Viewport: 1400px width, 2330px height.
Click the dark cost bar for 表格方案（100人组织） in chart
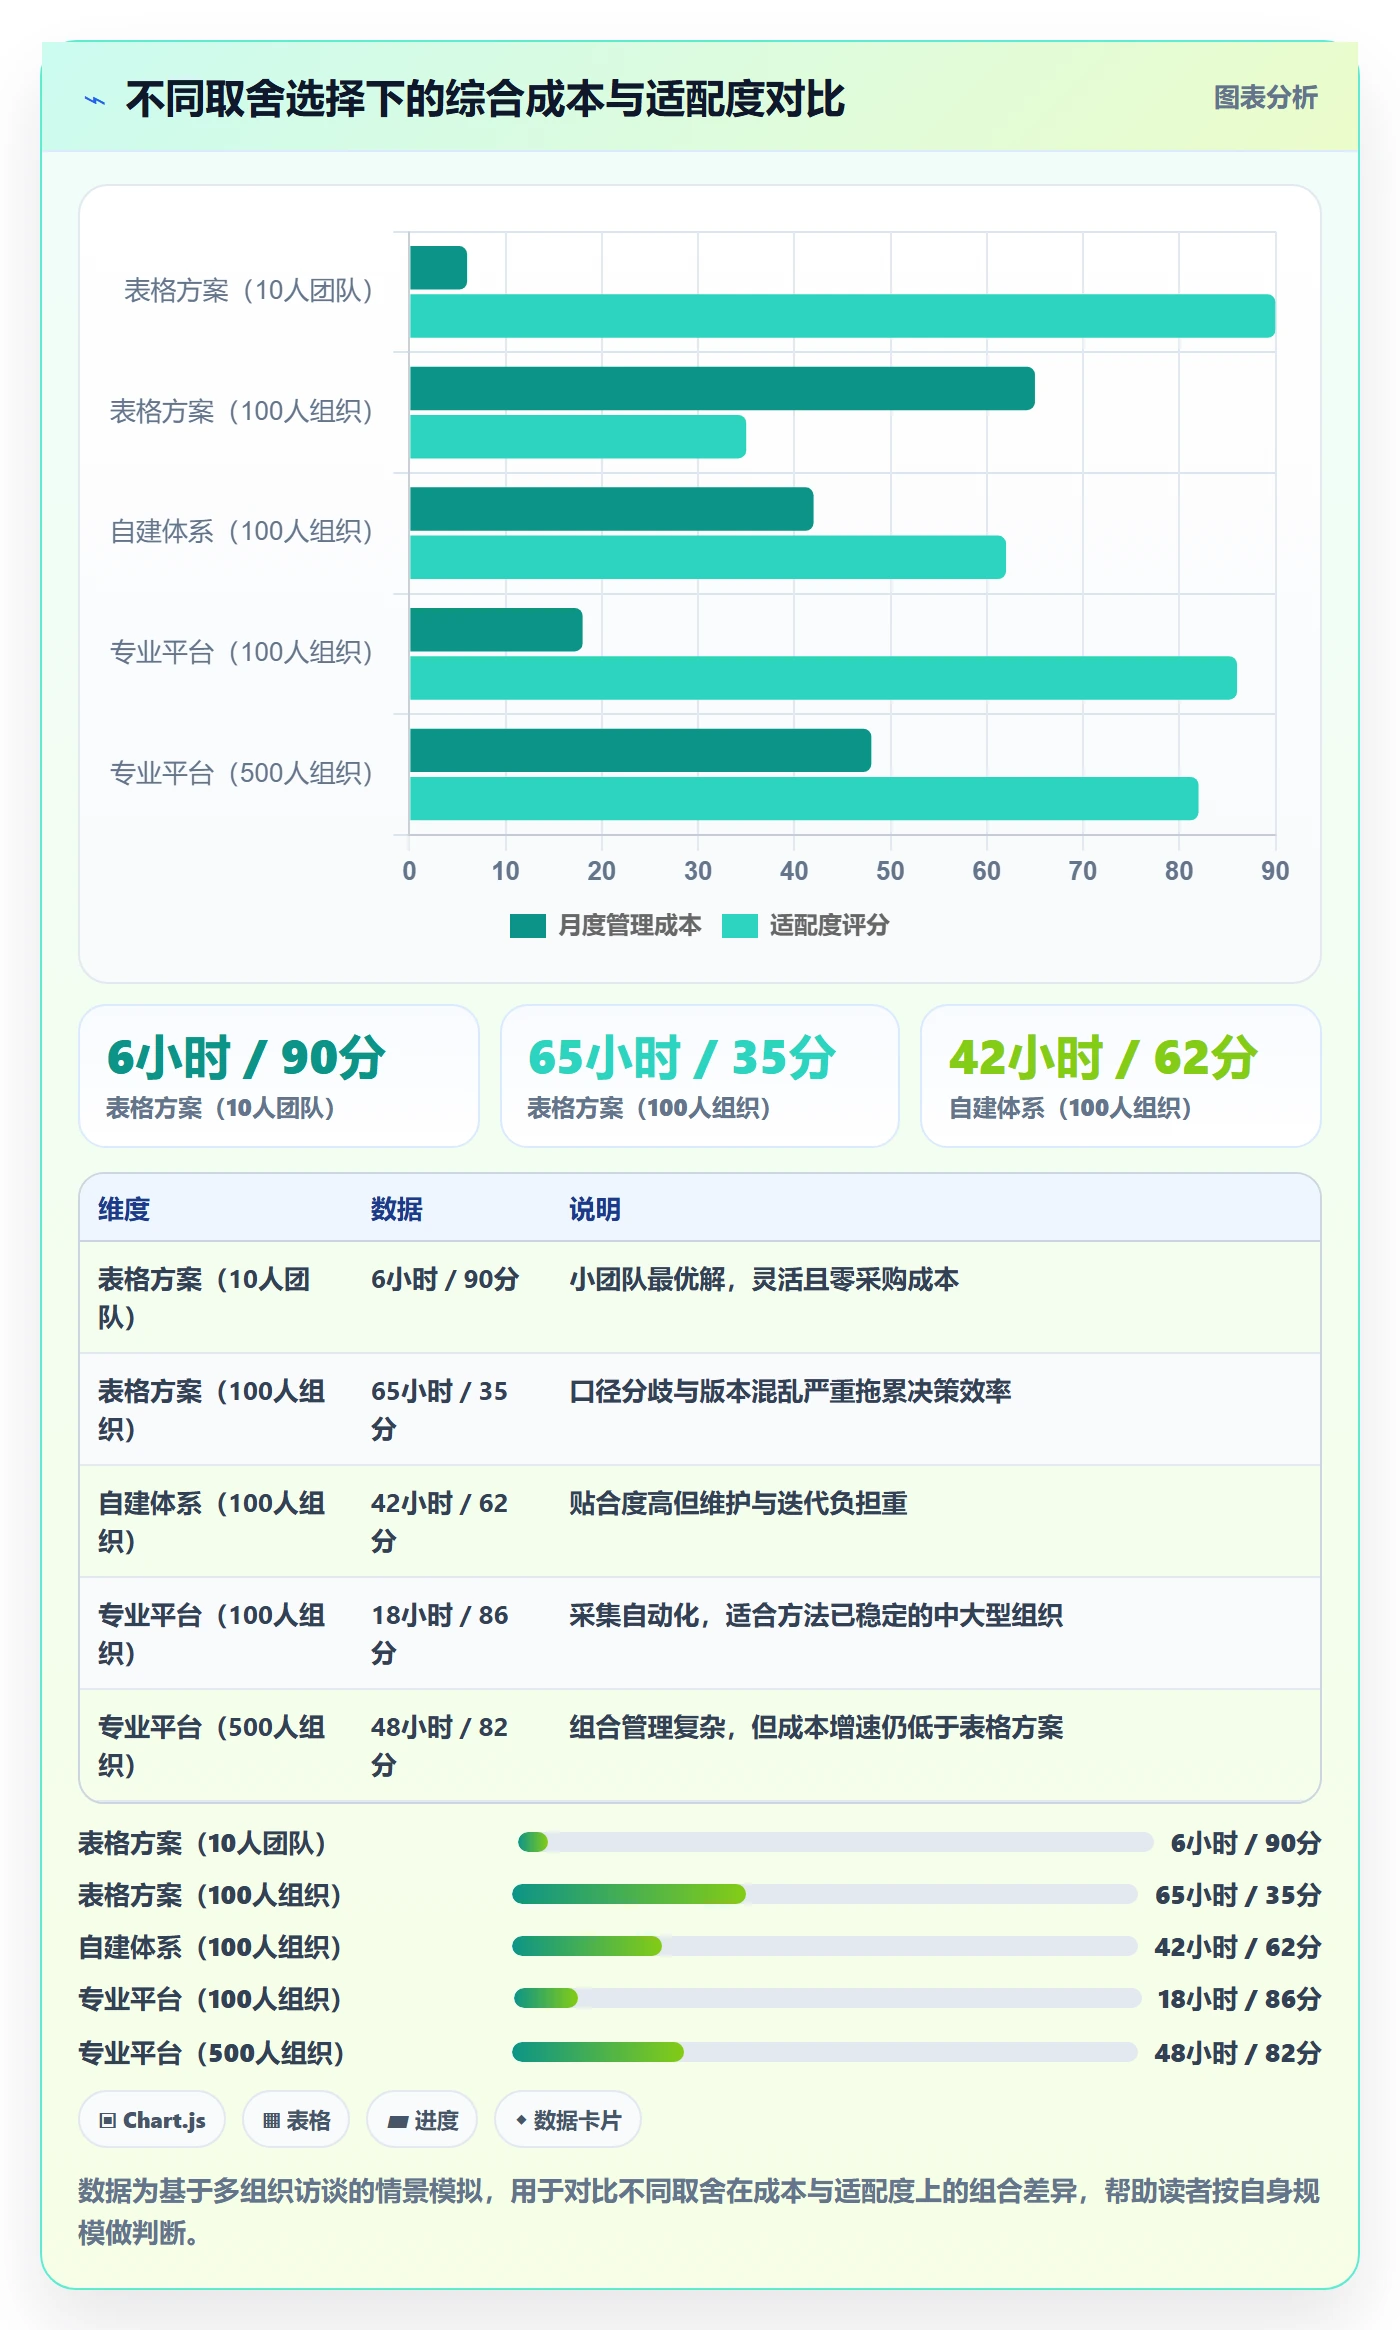(722, 388)
